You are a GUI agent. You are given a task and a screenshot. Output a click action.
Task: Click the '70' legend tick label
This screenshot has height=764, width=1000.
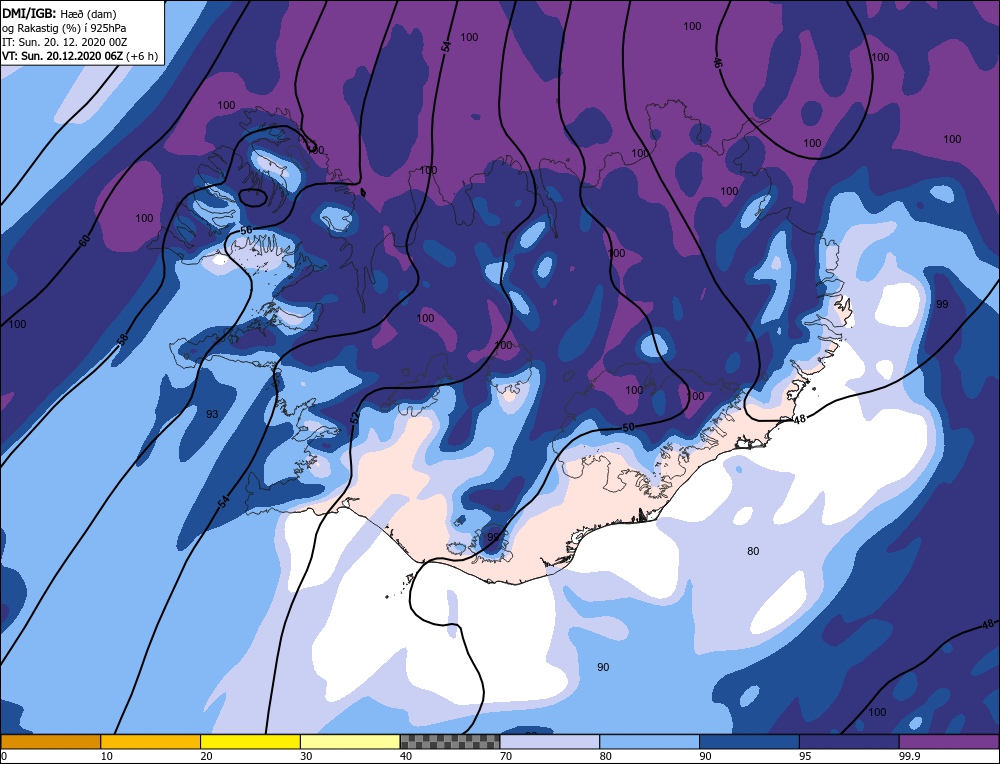pyautogui.click(x=506, y=756)
